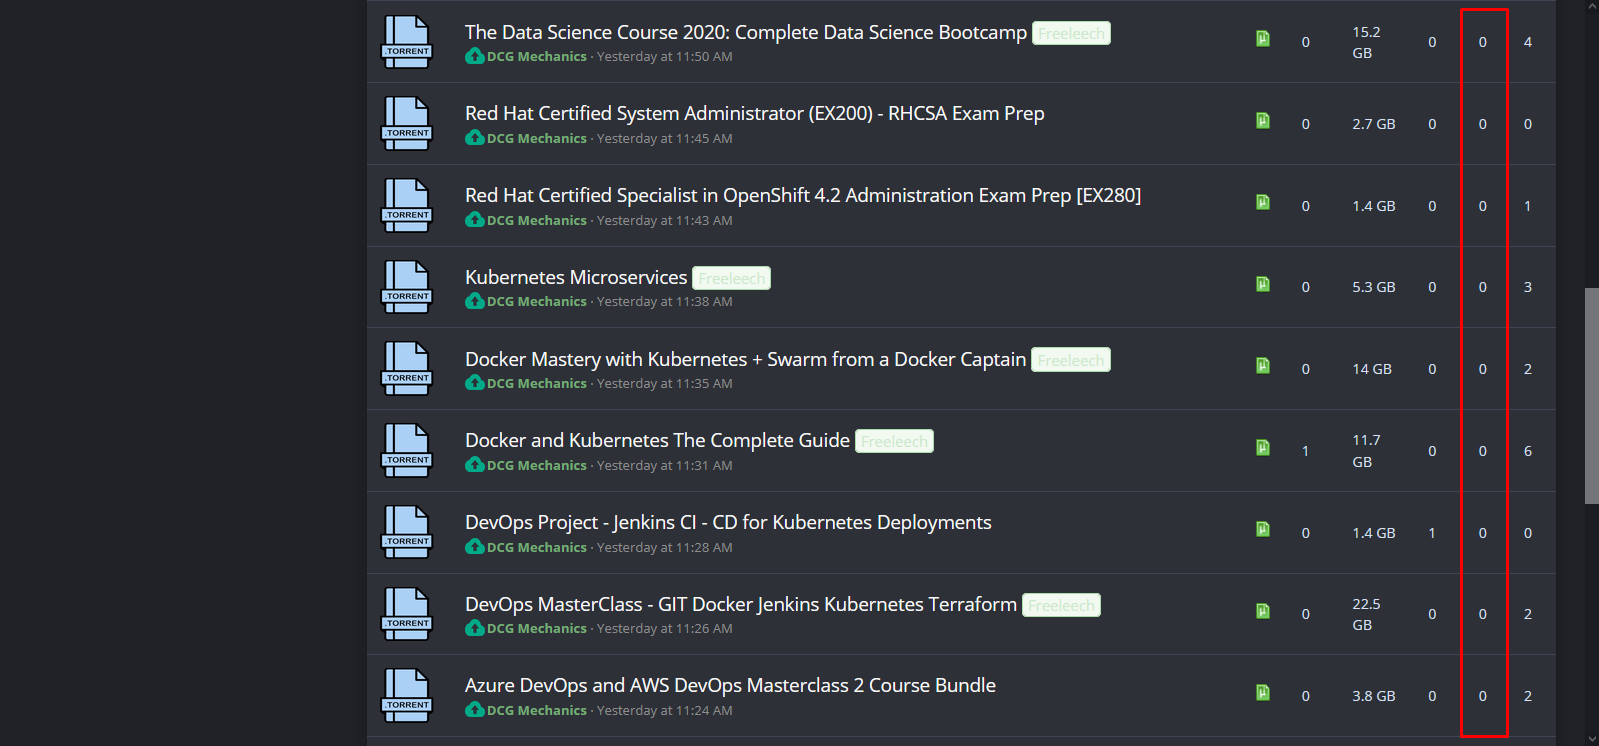The image size is (1599, 746).
Task: Click uploader badge icon under DevOps MasterClass title
Action: coord(474,628)
